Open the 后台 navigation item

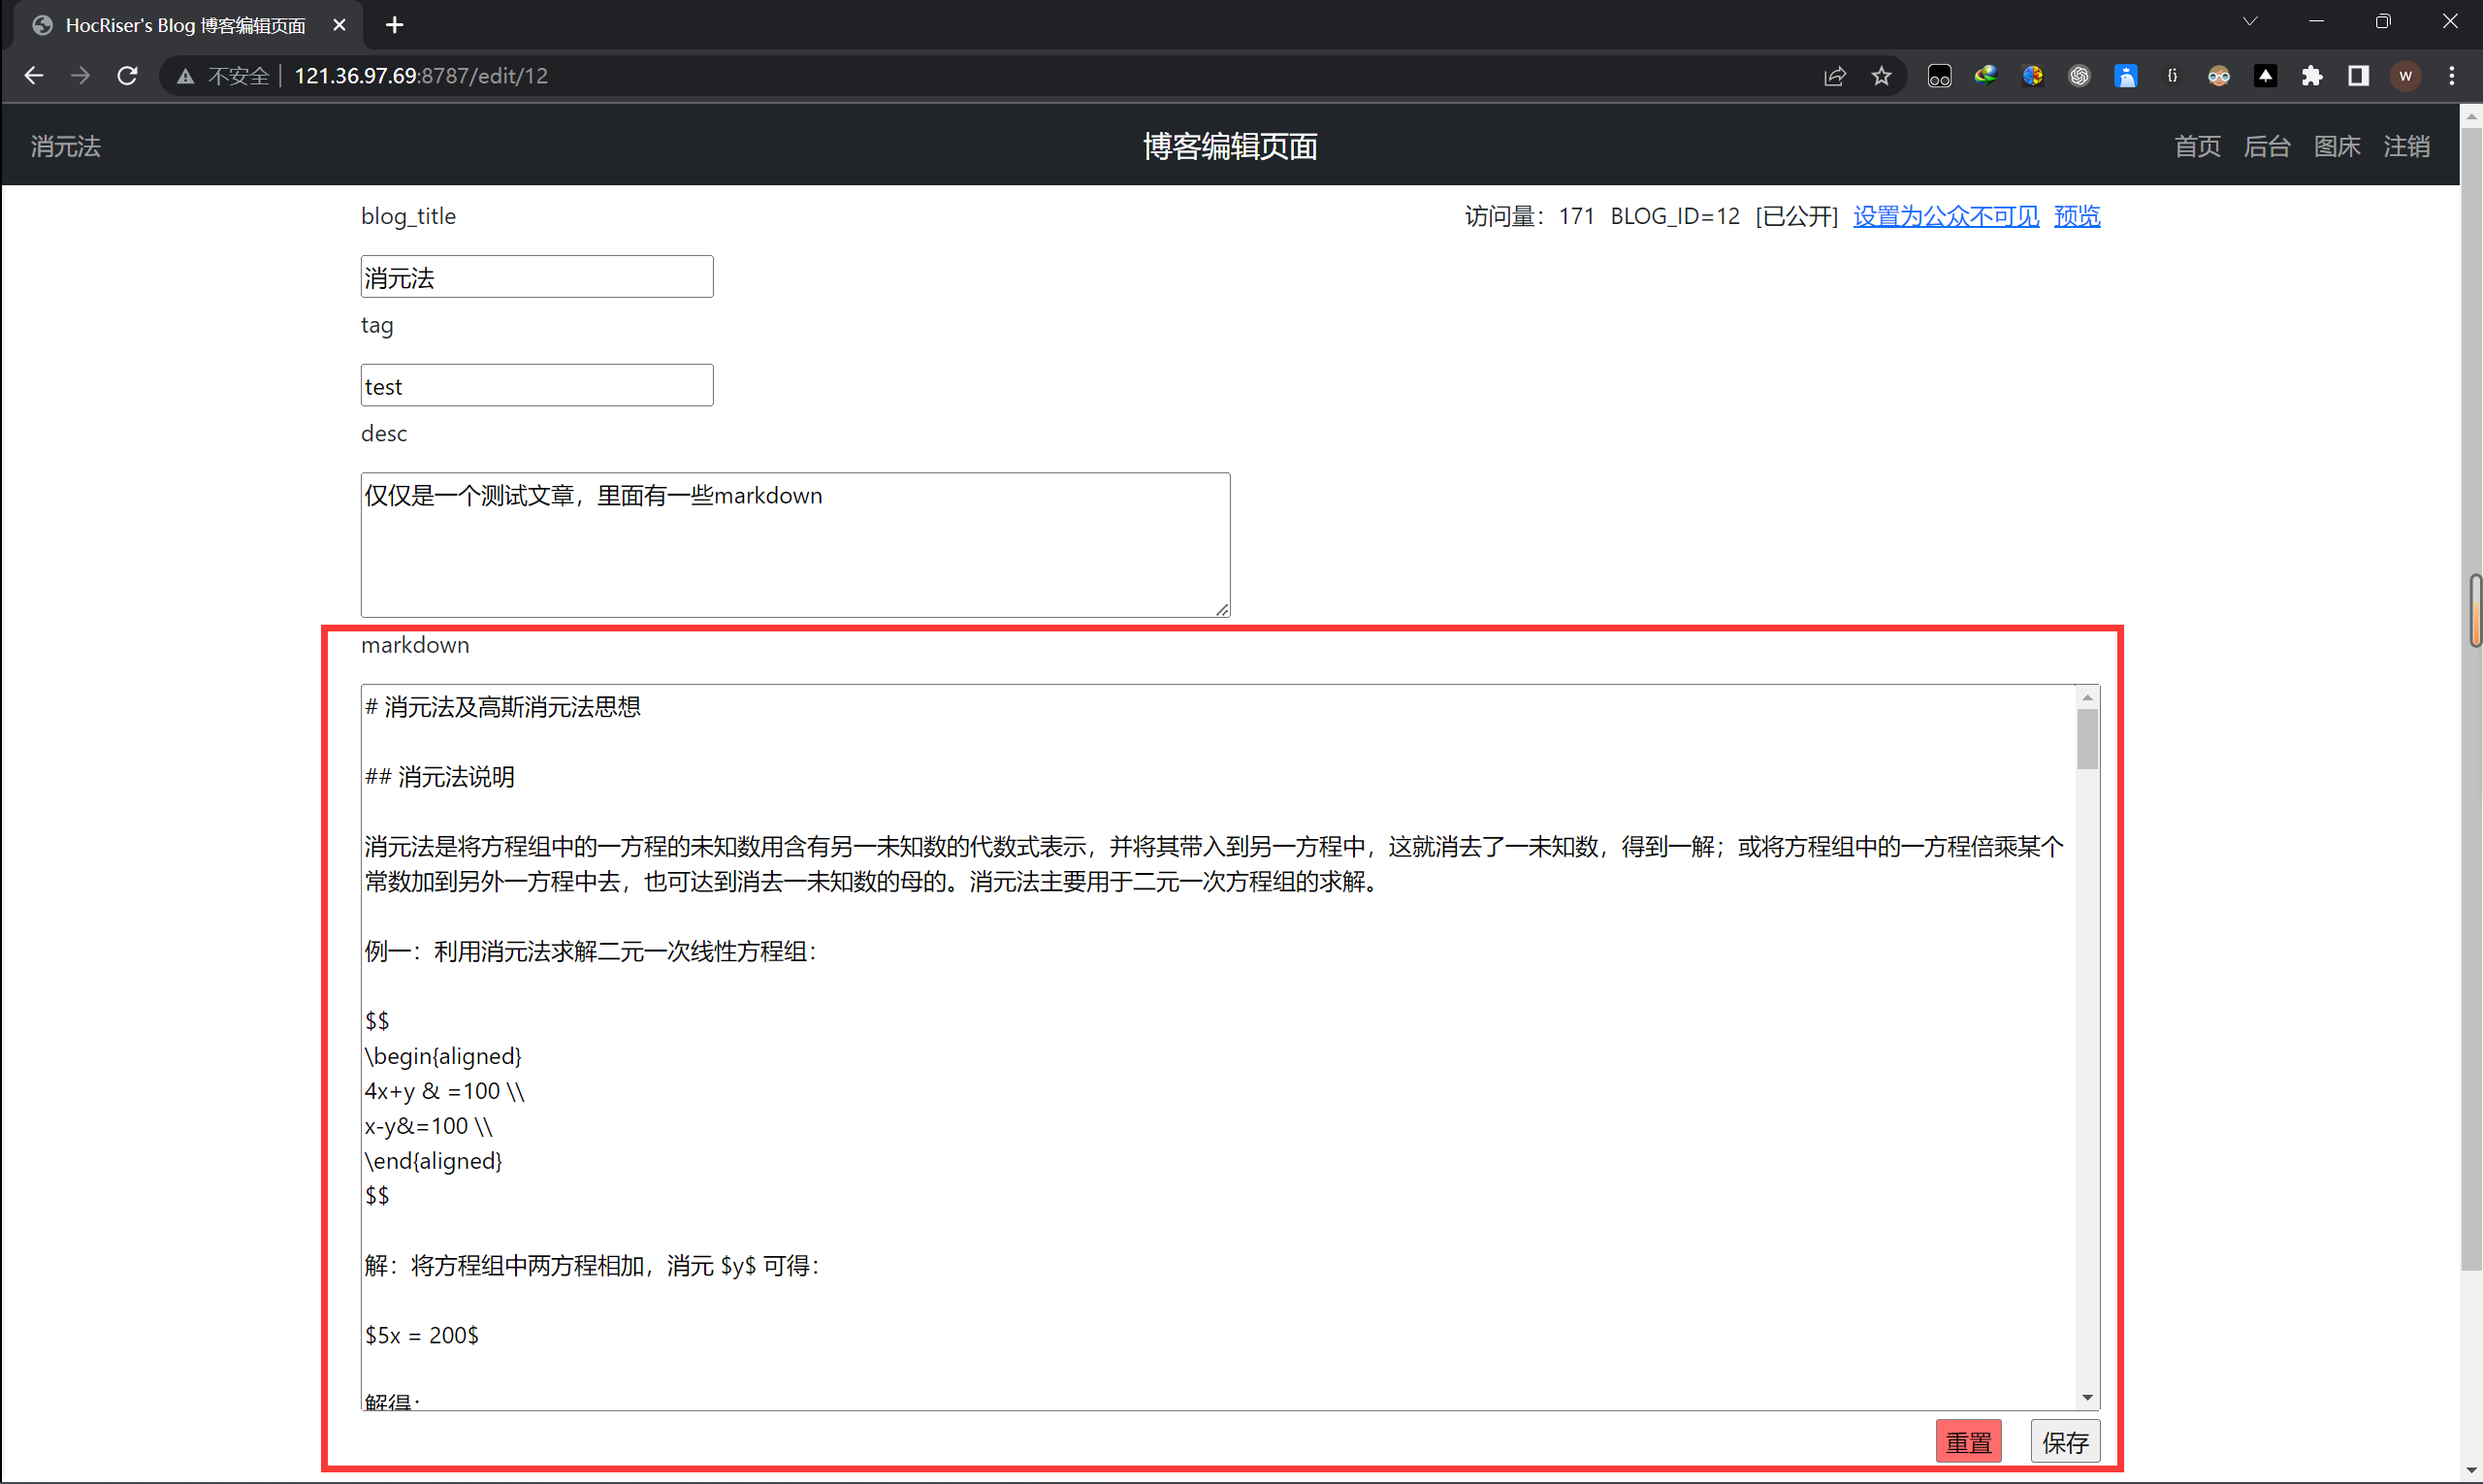[x=2266, y=146]
